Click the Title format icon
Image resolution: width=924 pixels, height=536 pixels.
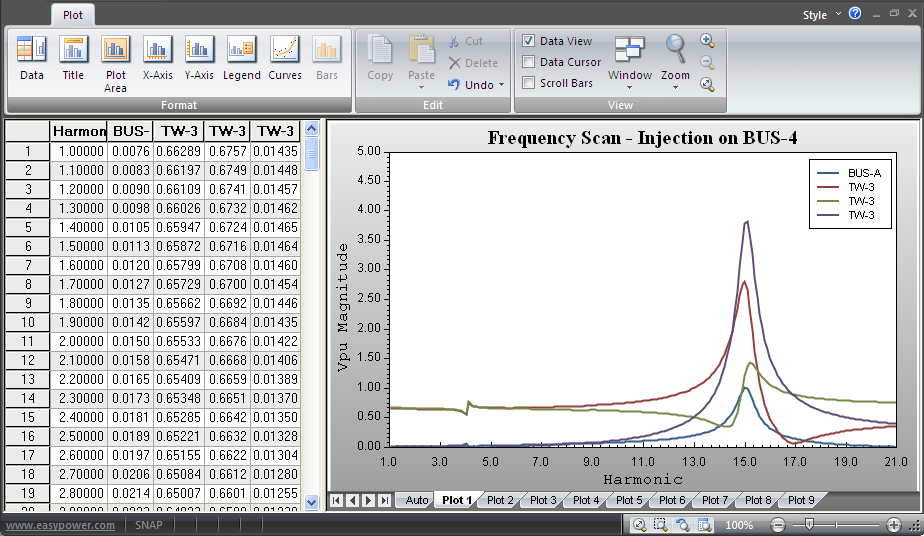[73, 58]
